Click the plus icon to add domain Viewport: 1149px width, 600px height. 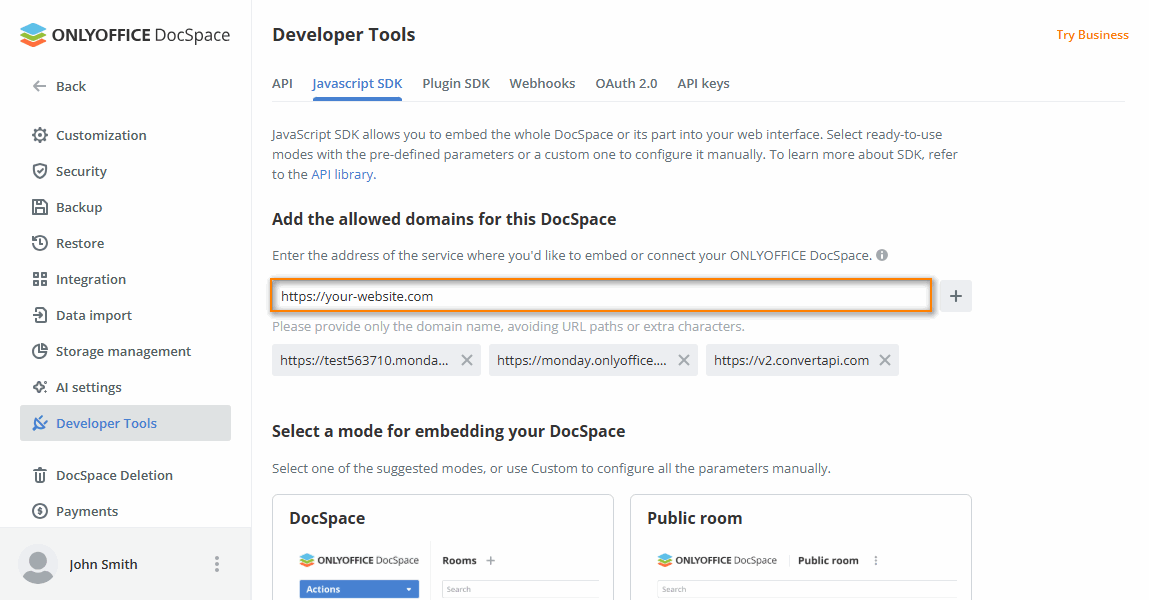955,296
